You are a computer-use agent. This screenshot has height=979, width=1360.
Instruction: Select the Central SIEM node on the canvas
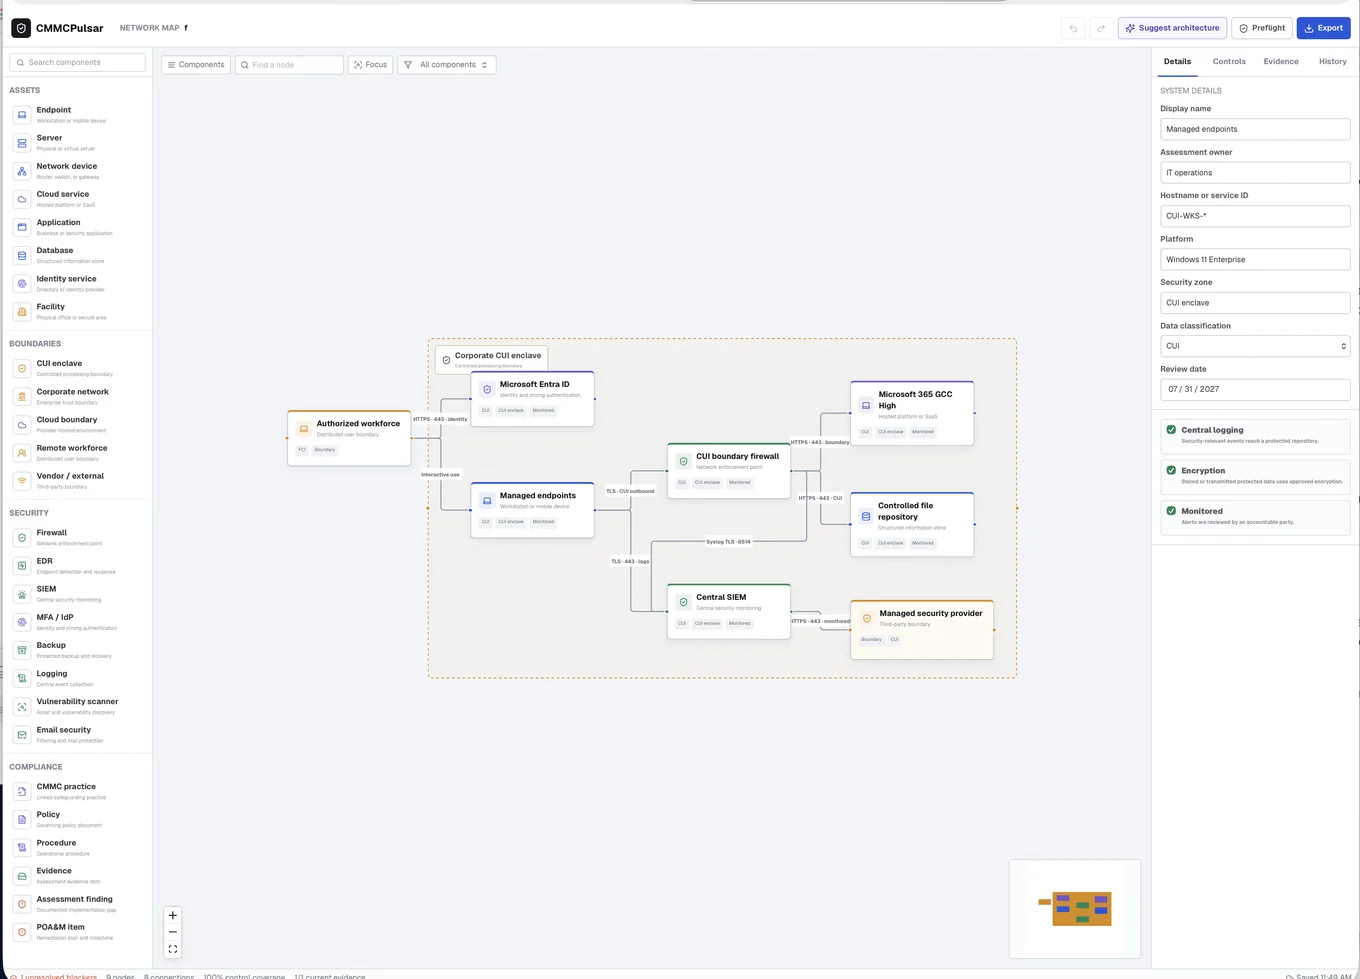(x=729, y=611)
